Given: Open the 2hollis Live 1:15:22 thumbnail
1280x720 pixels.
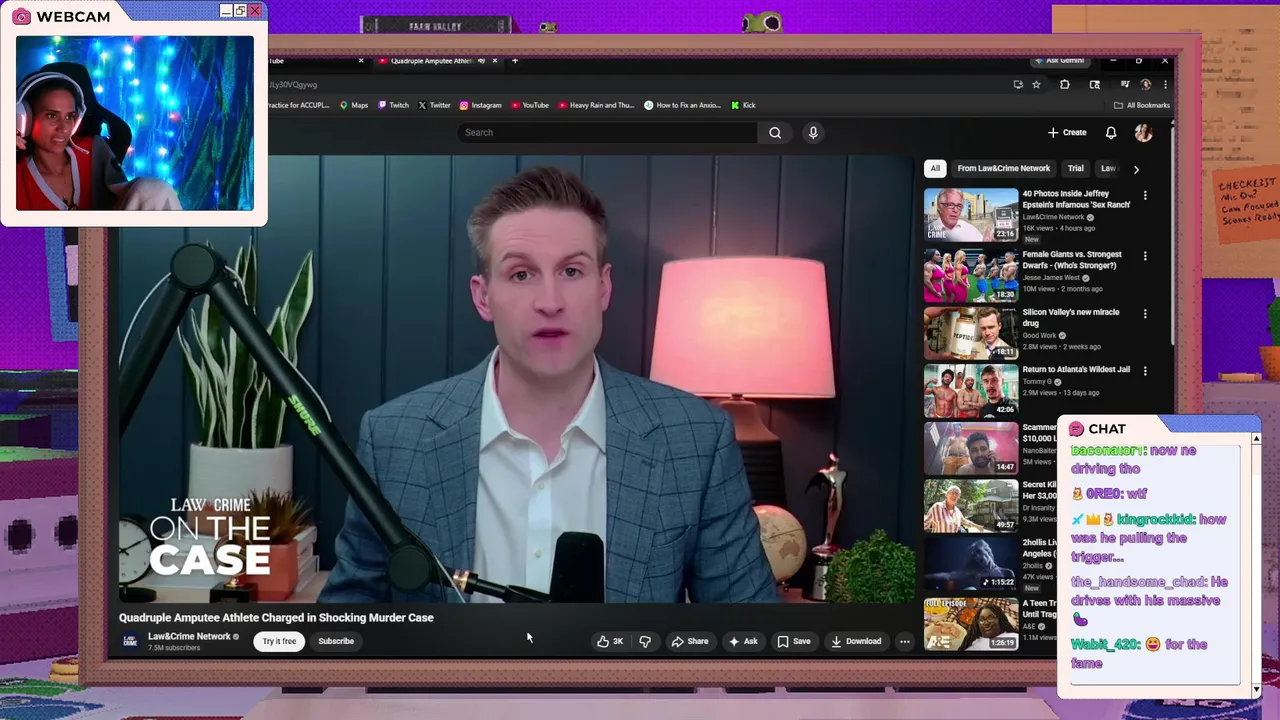Looking at the screenshot, I should point(971,564).
